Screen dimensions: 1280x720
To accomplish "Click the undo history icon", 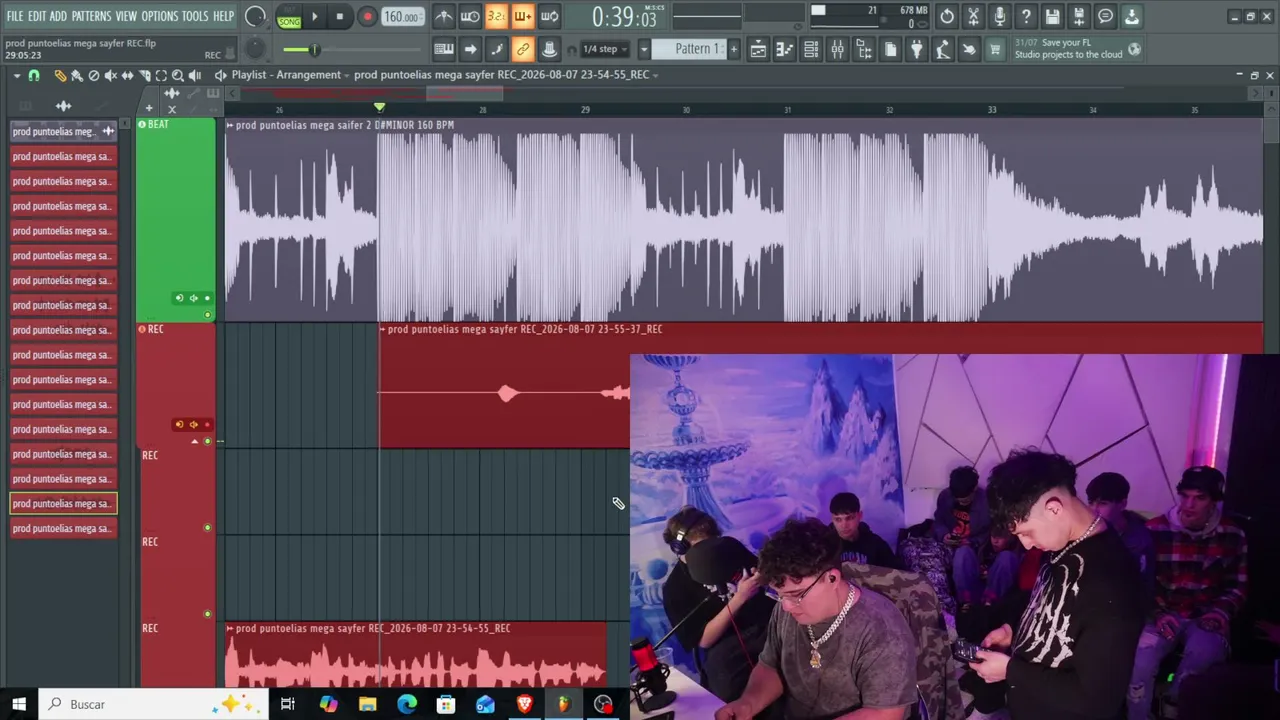I will click(x=947, y=16).
